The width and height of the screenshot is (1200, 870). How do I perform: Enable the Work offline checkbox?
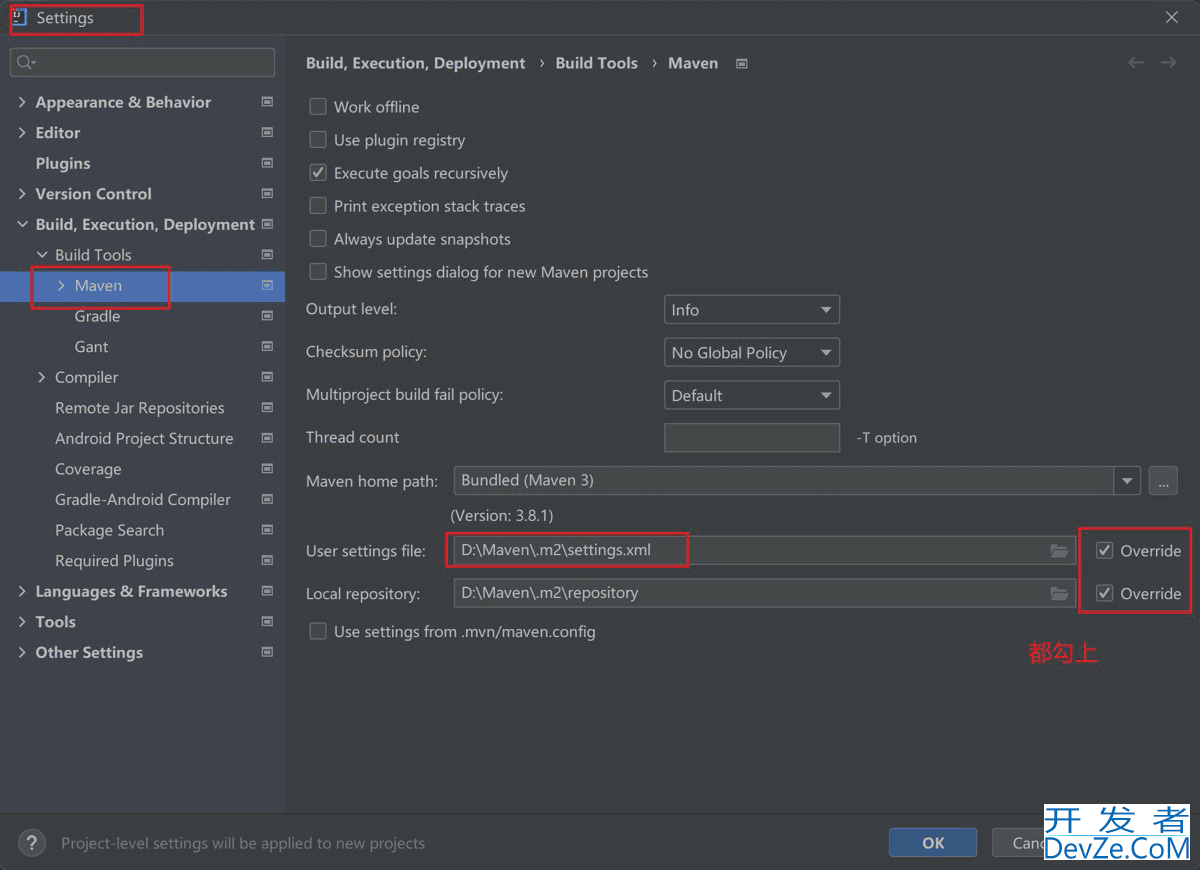click(x=318, y=107)
